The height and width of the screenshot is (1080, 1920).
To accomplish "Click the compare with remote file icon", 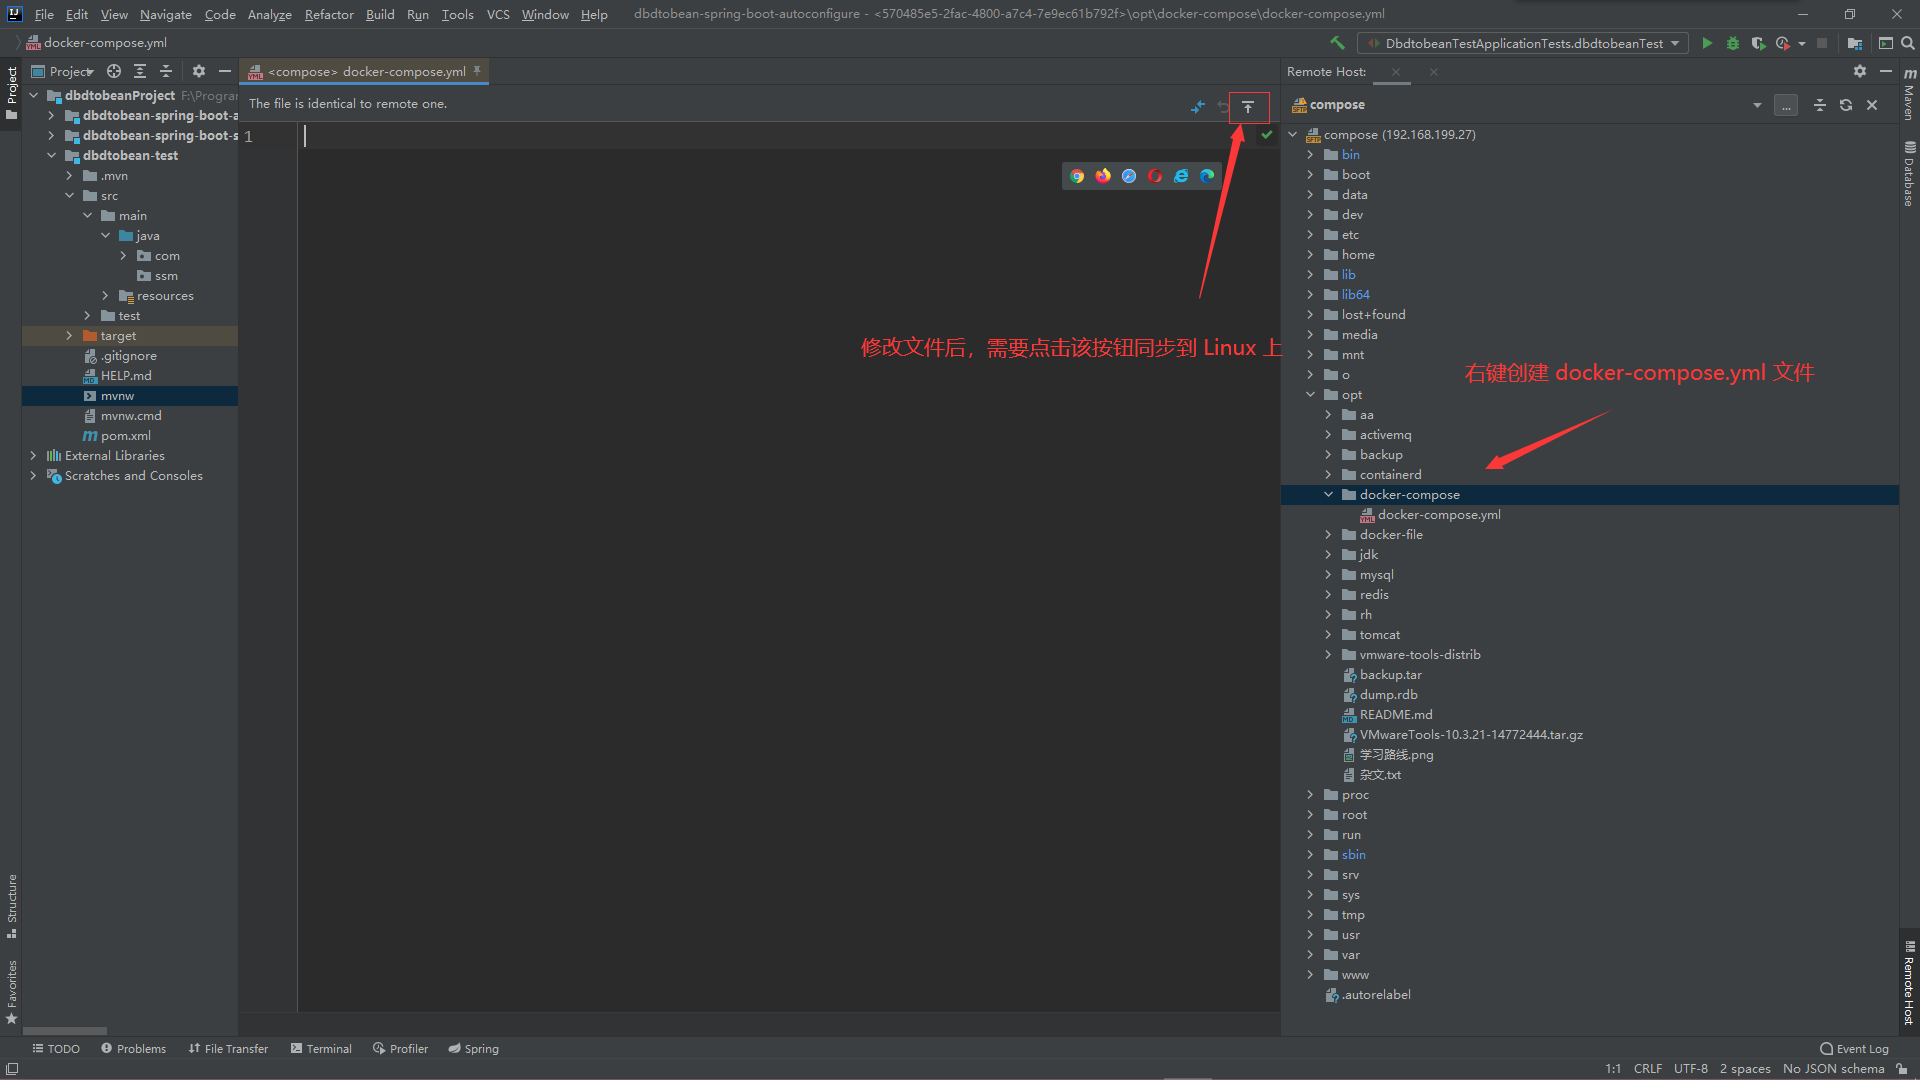I will [x=1198, y=107].
